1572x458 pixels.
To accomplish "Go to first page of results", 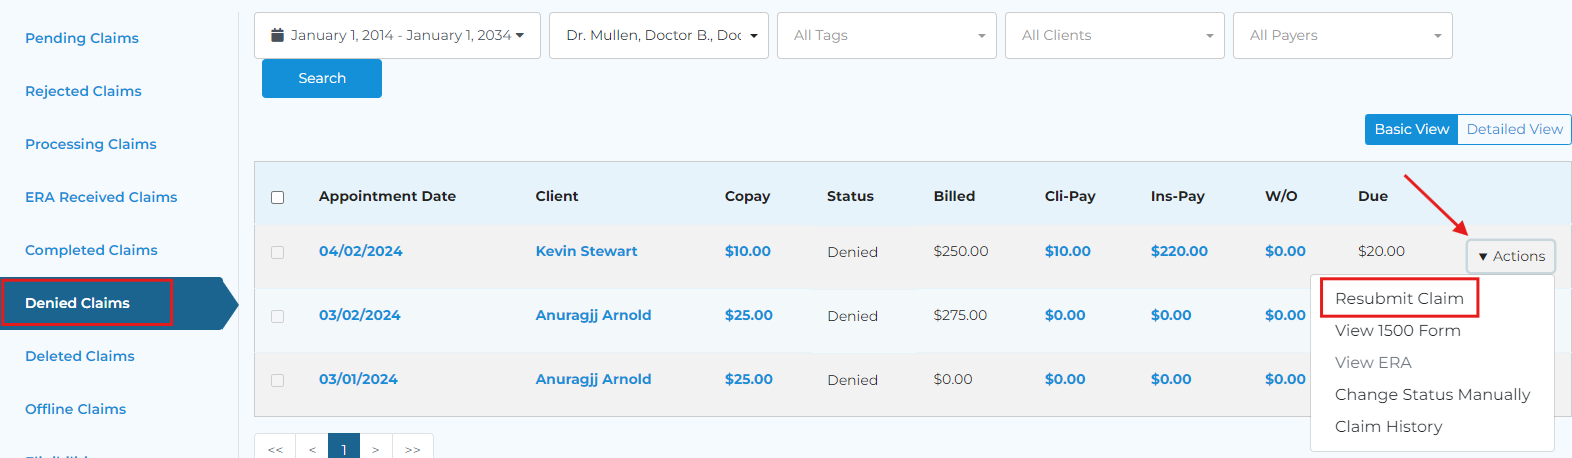I will [x=275, y=449].
